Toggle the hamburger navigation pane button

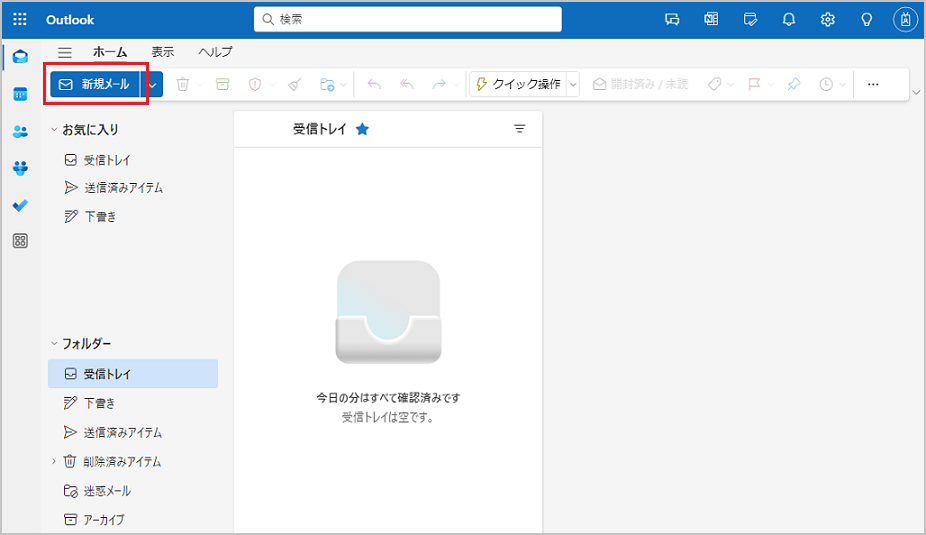coord(65,52)
